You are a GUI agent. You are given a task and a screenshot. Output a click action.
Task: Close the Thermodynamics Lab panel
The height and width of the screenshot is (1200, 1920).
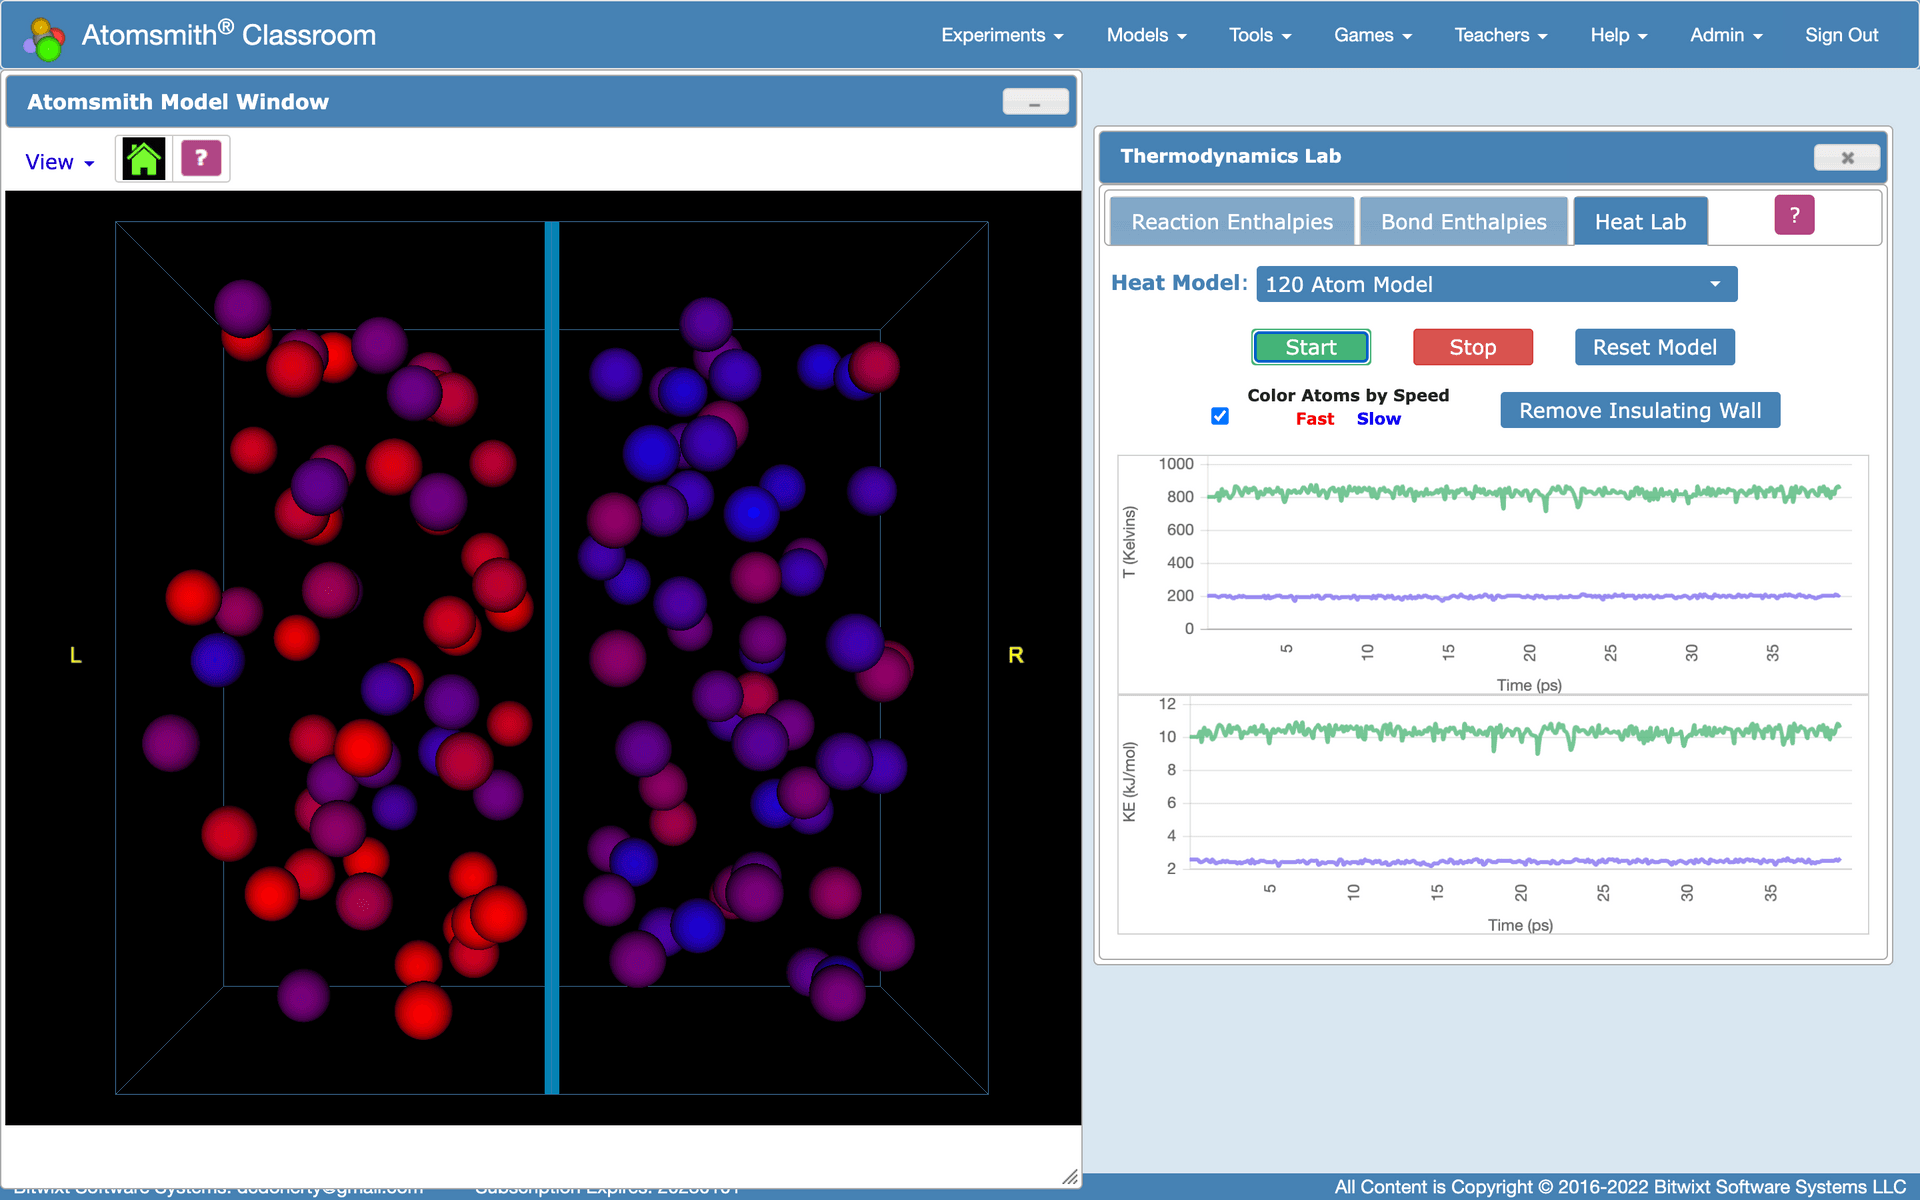(x=1847, y=157)
